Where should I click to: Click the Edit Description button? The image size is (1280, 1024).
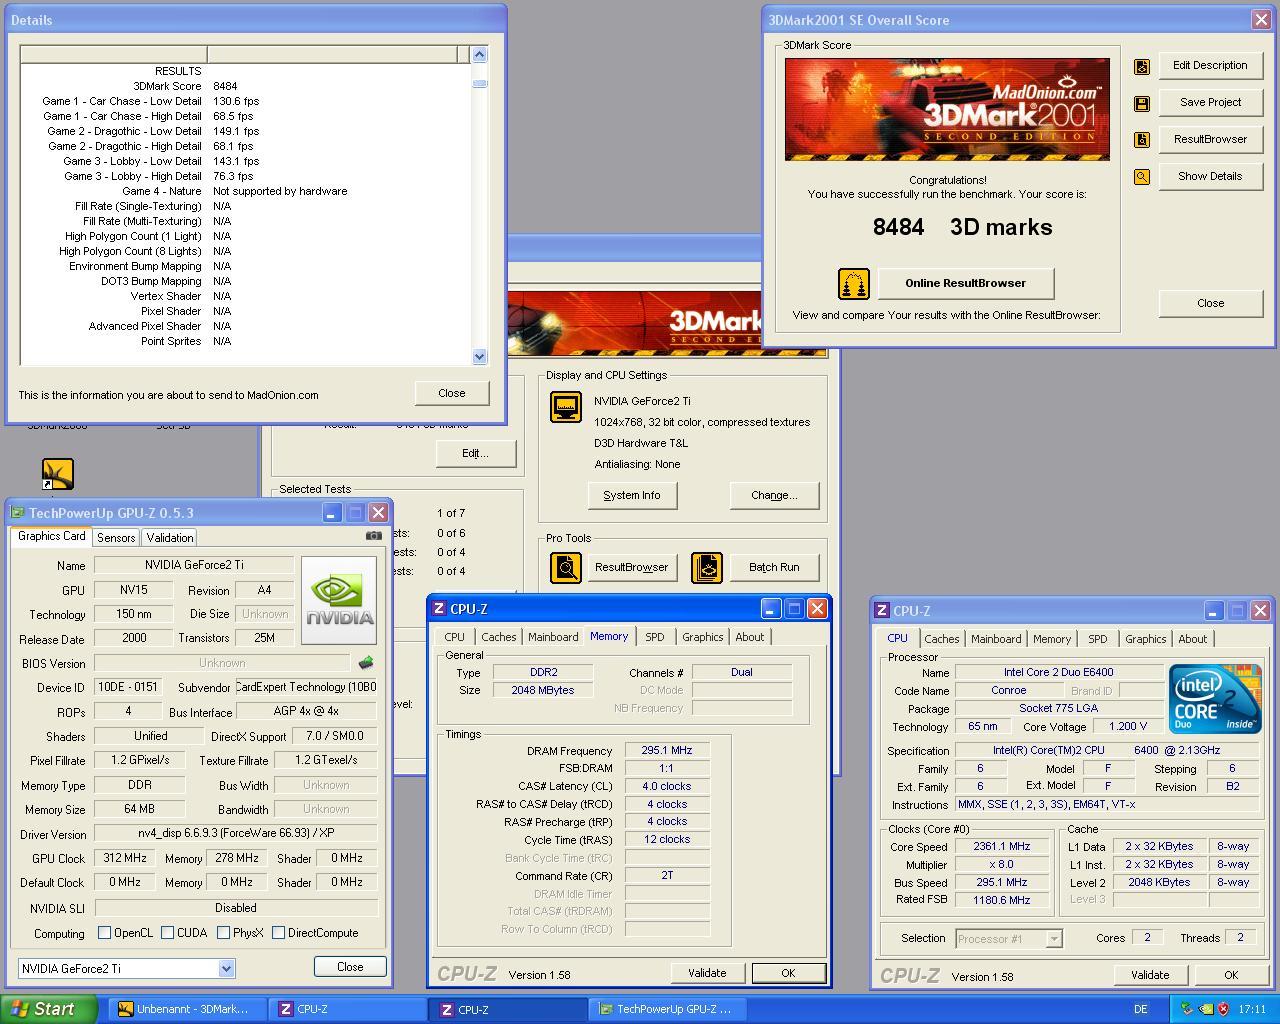[x=1210, y=66]
